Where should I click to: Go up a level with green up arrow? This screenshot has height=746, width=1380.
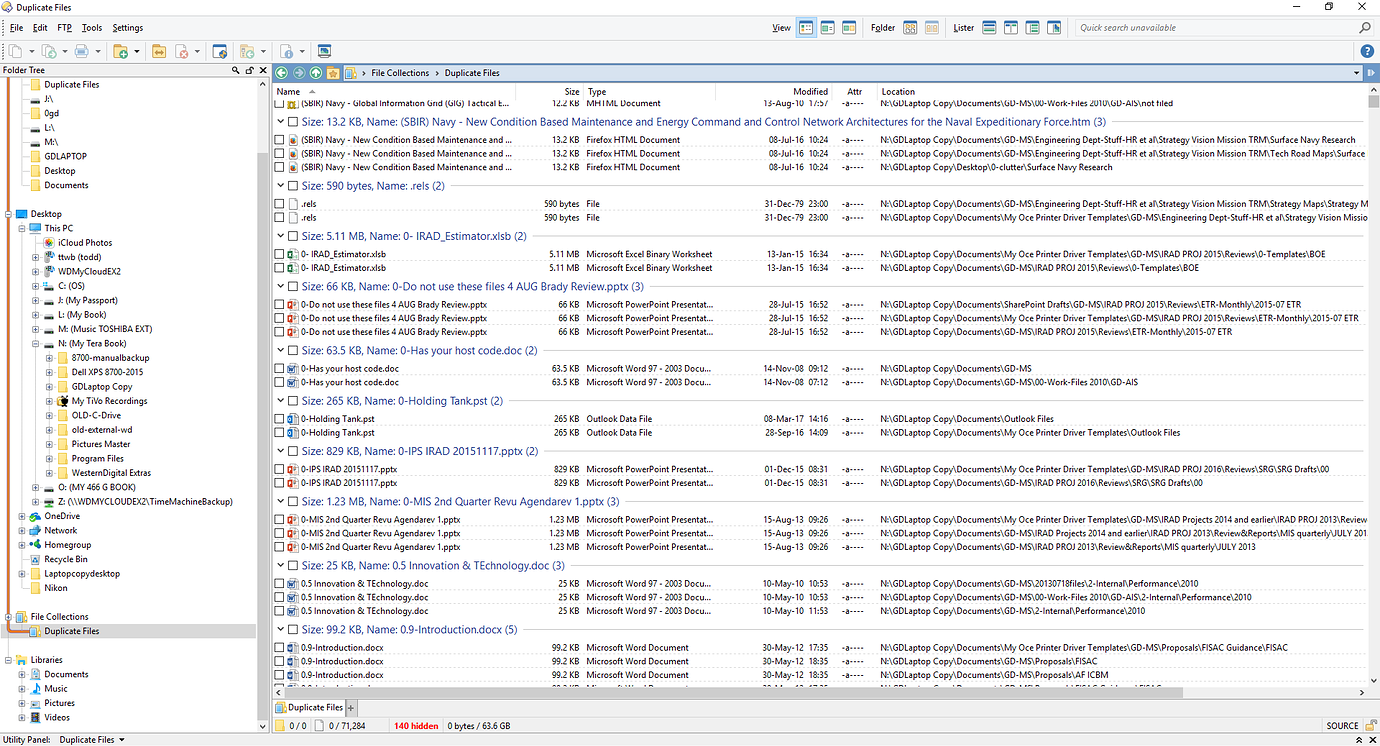(x=316, y=73)
